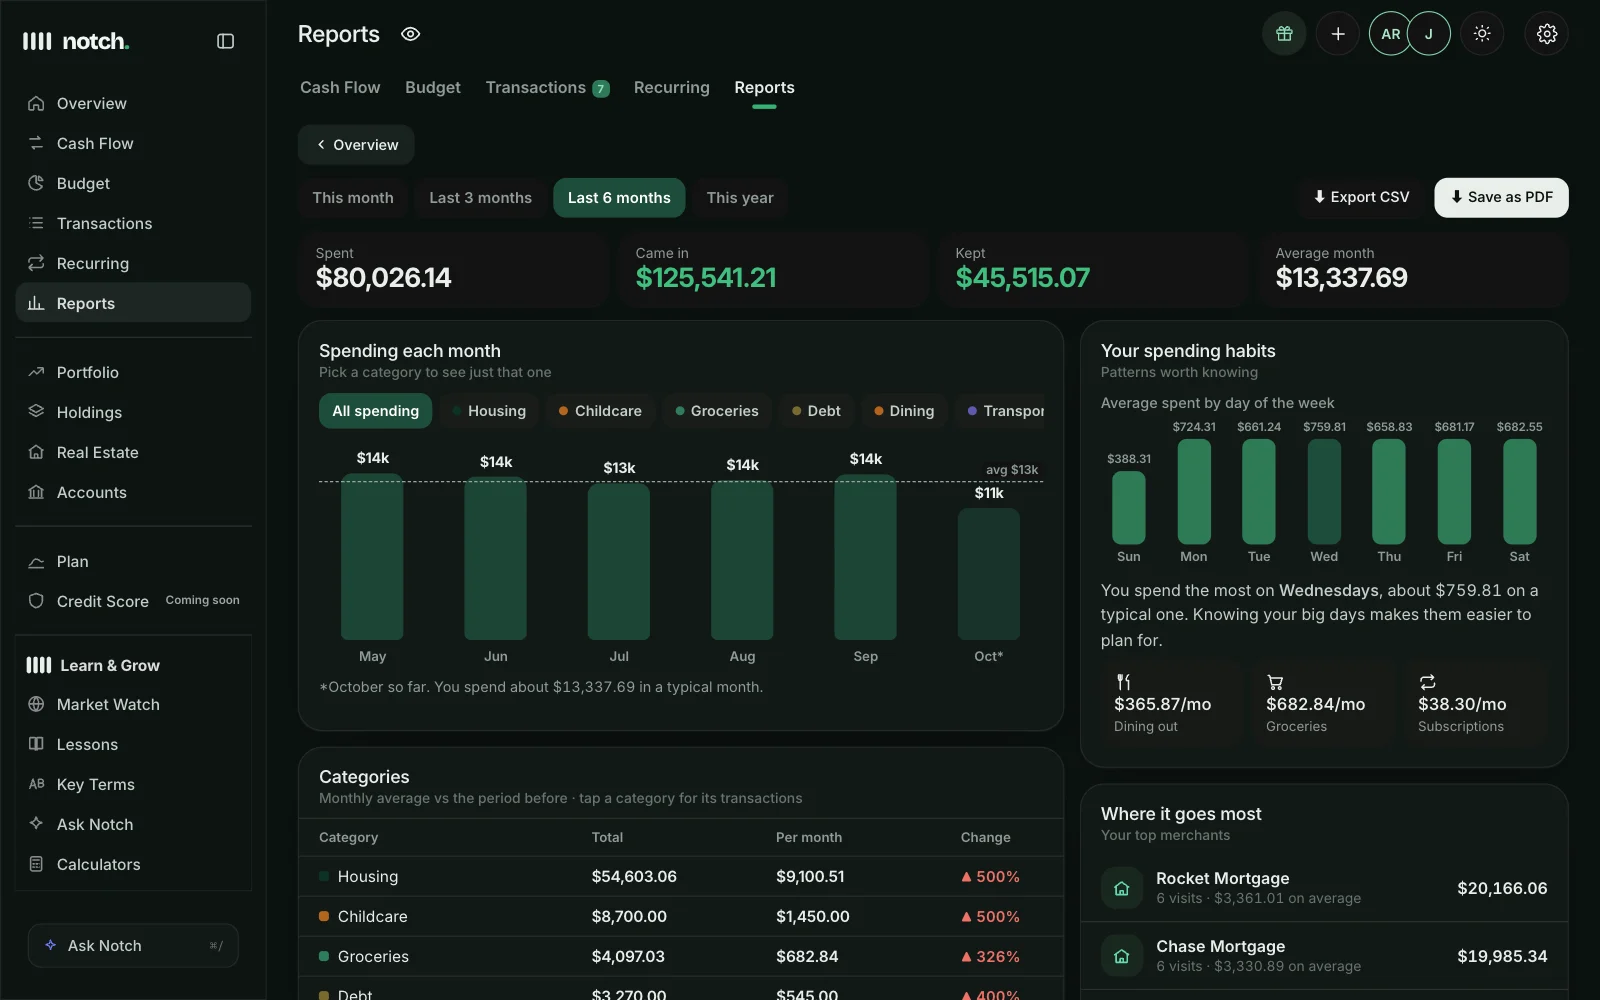Screen dimensions: 1600x1000
Task: Open settings gear icon
Action: pos(1546,34)
